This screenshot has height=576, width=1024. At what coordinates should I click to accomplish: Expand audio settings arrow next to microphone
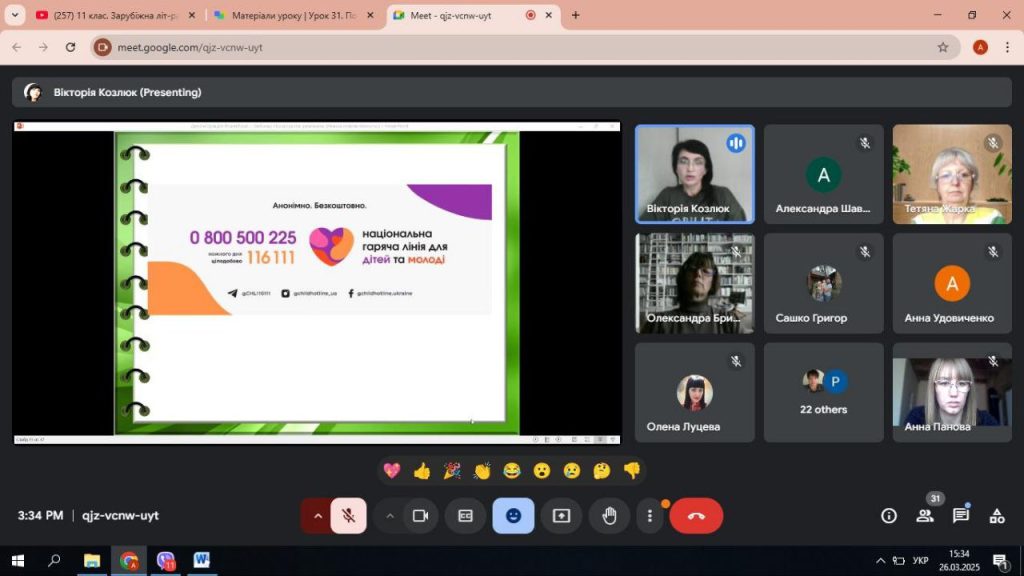[318, 516]
